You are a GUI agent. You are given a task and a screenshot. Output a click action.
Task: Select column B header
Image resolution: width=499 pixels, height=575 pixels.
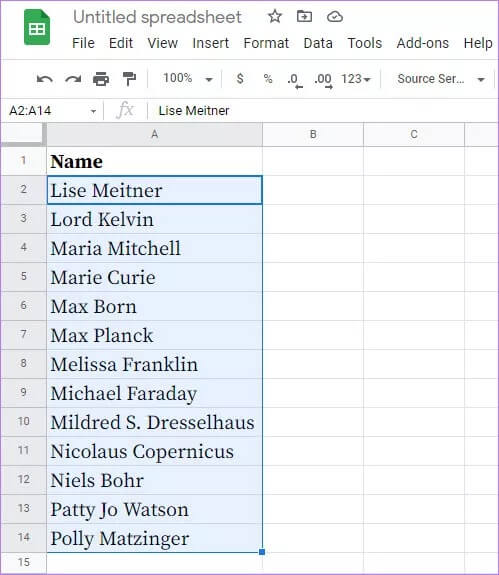pos(313,134)
